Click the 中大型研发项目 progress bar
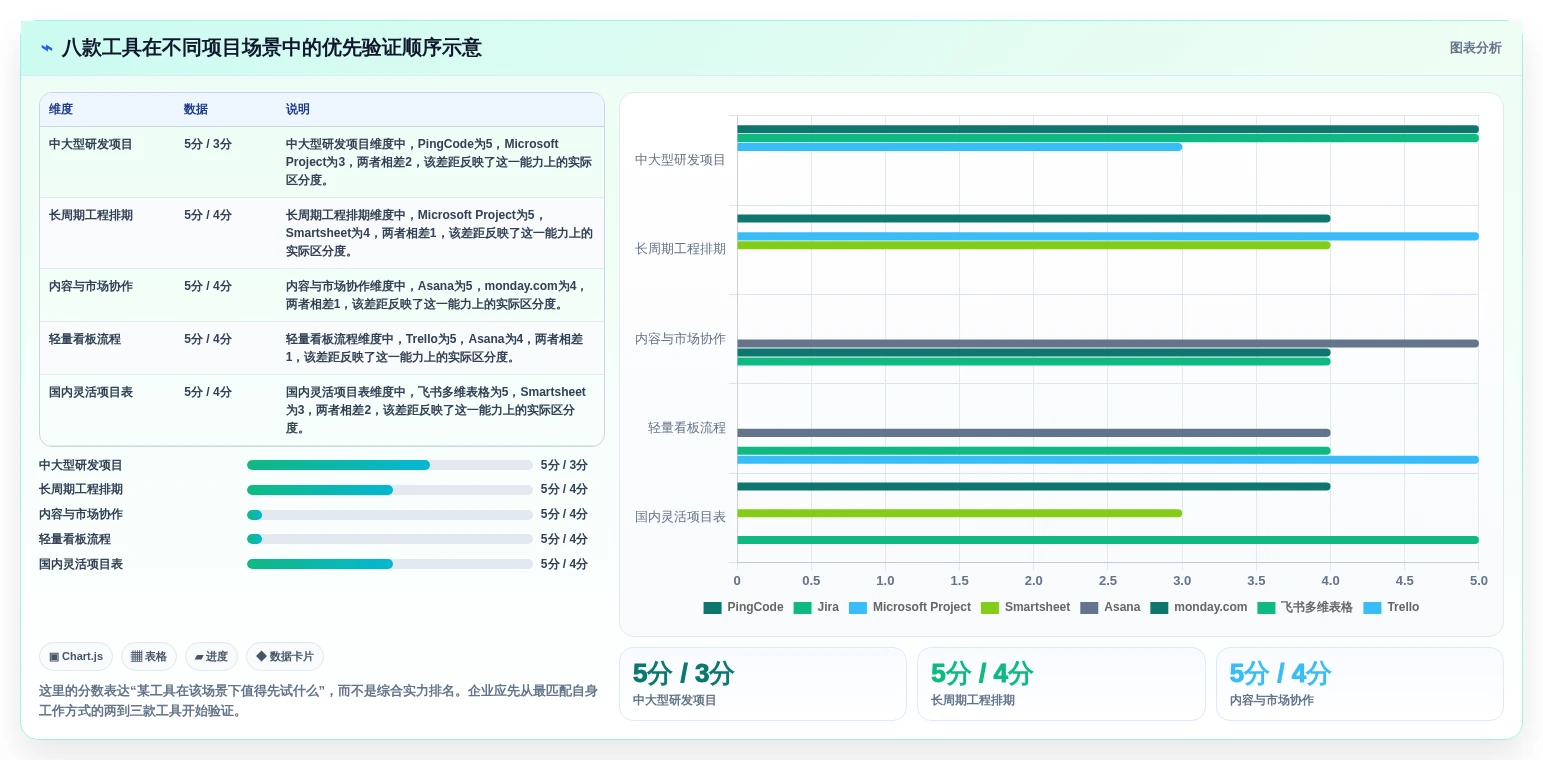1543x760 pixels. (389, 465)
